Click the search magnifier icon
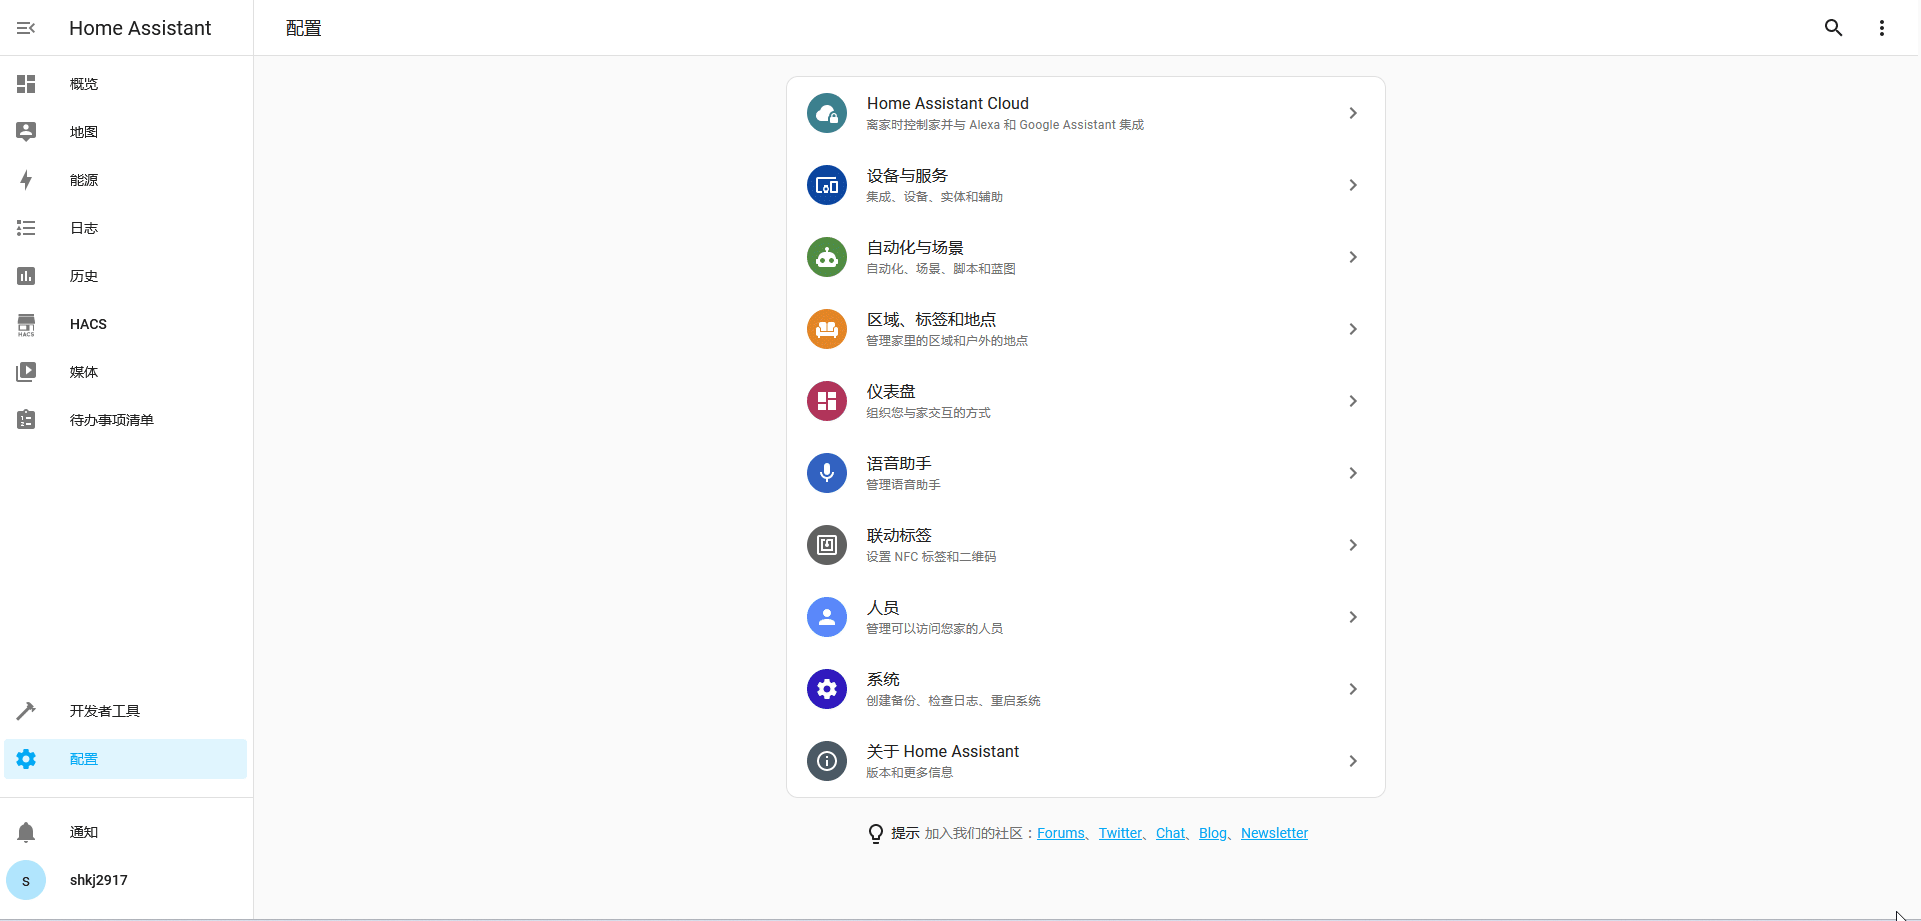 pos(1833,28)
